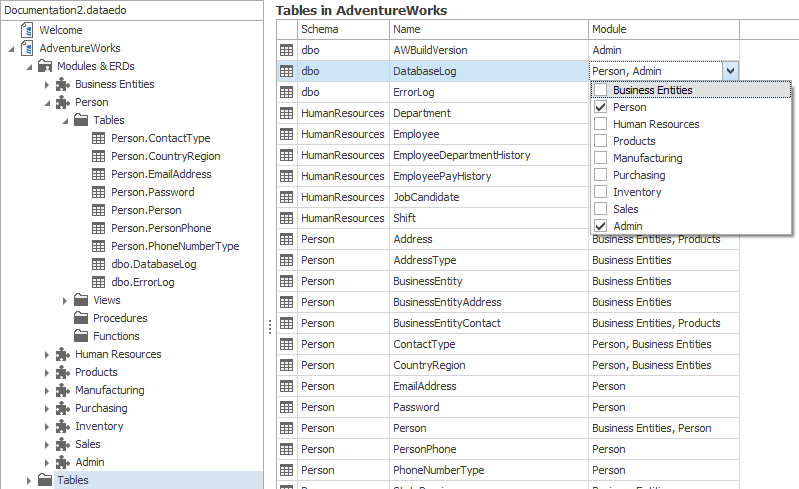Click the Name column header

point(488,29)
